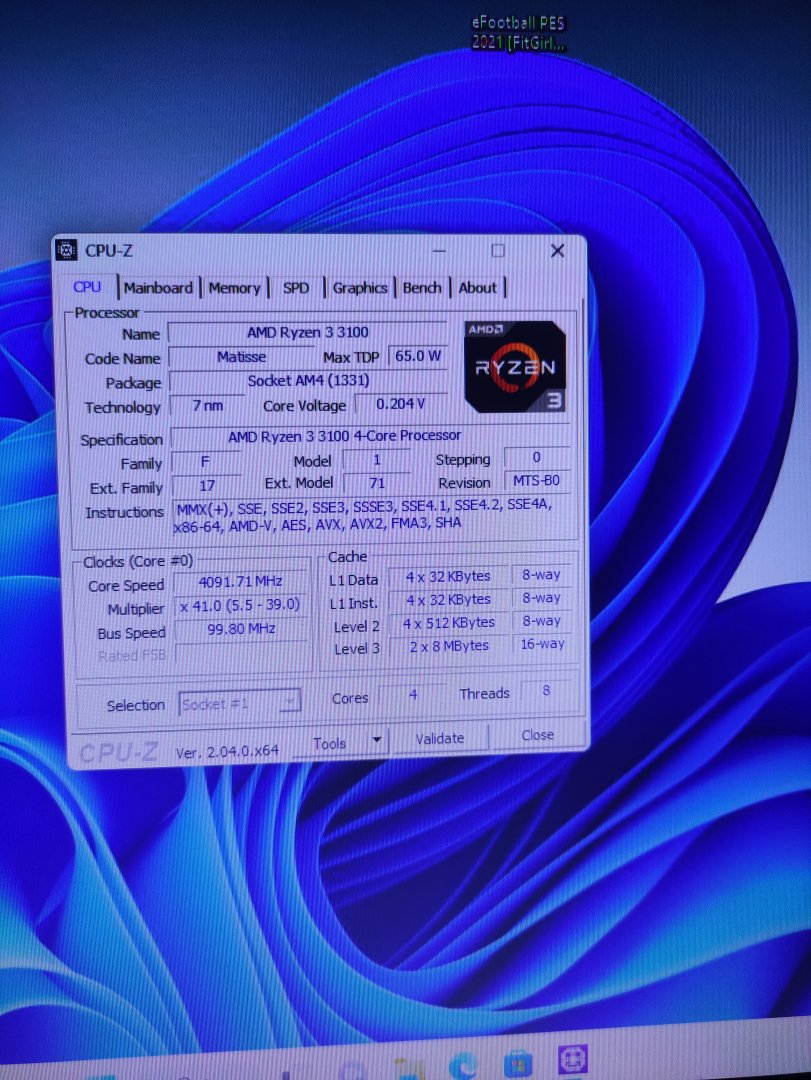Image resolution: width=811 pixels, height=1080 pixels.
Task: Click the L1 Inst. value 4 x 32 KBytes
Action: 448,600
